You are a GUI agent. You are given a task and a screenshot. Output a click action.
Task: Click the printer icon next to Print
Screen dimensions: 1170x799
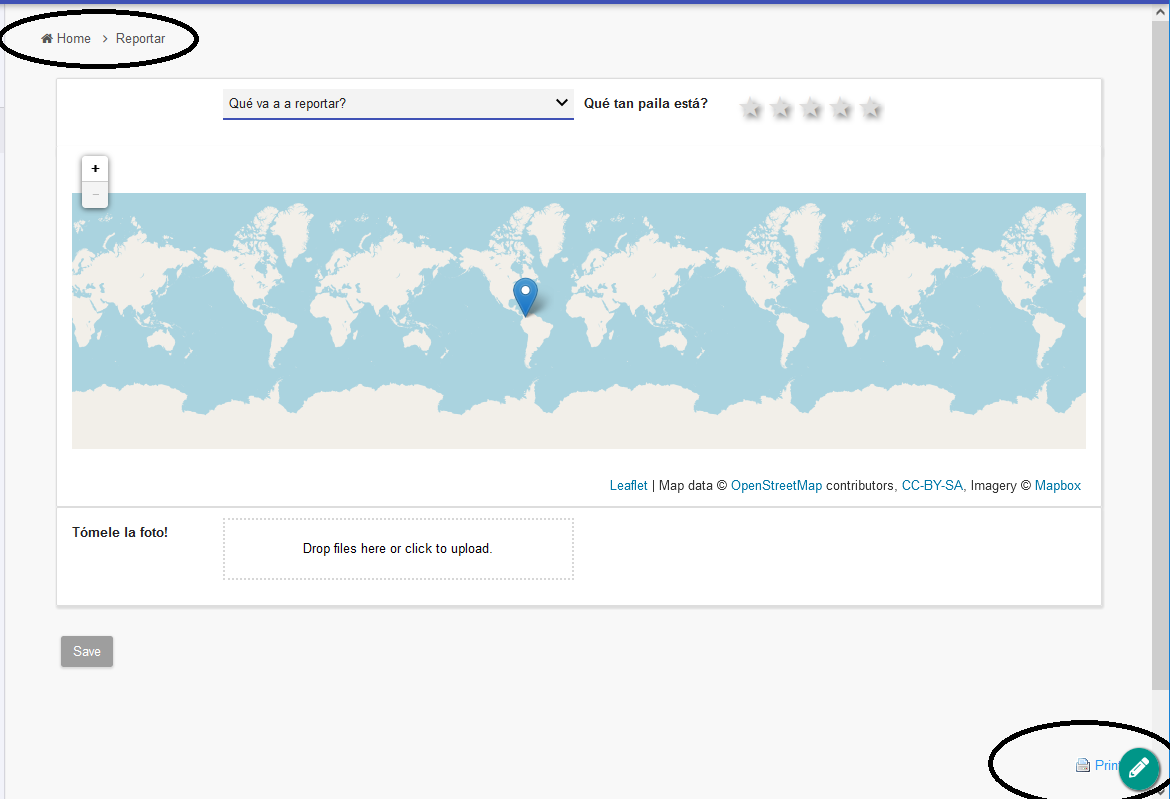coord(1082,766)
